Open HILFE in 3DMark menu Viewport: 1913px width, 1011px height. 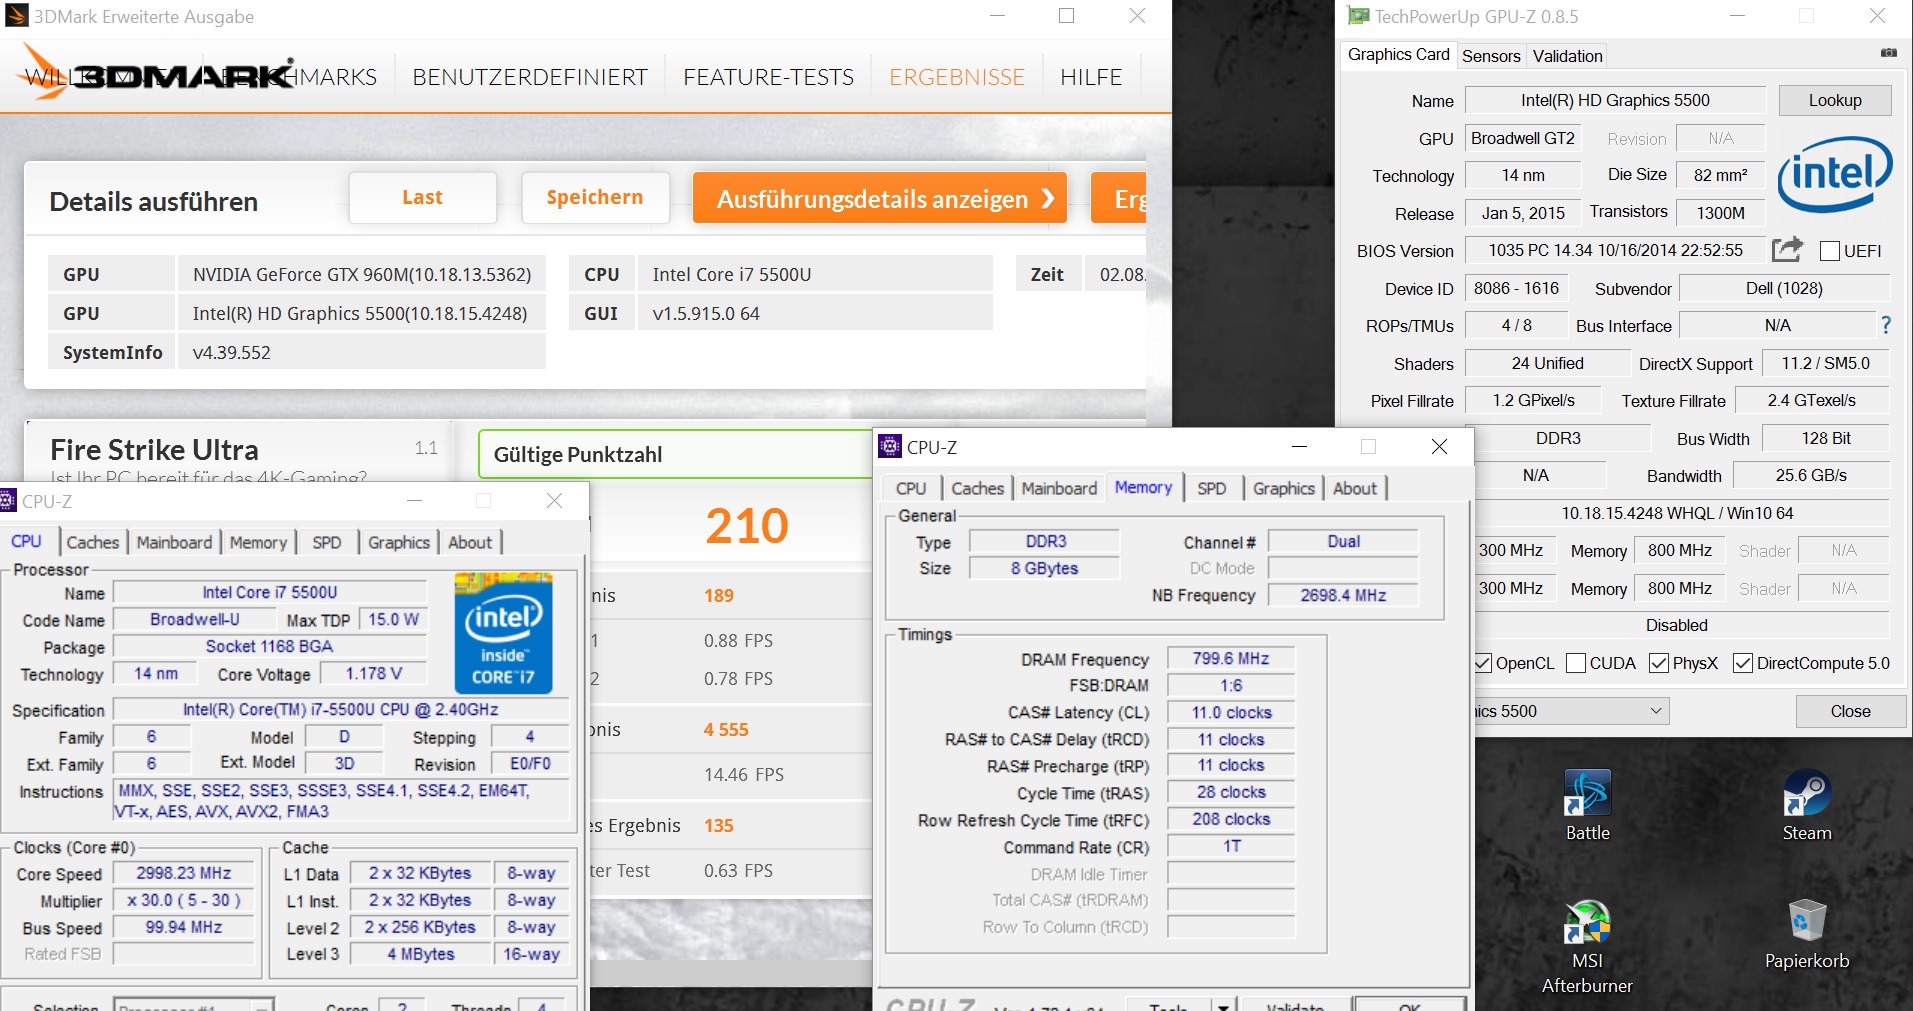click(x=1091, y=77)
